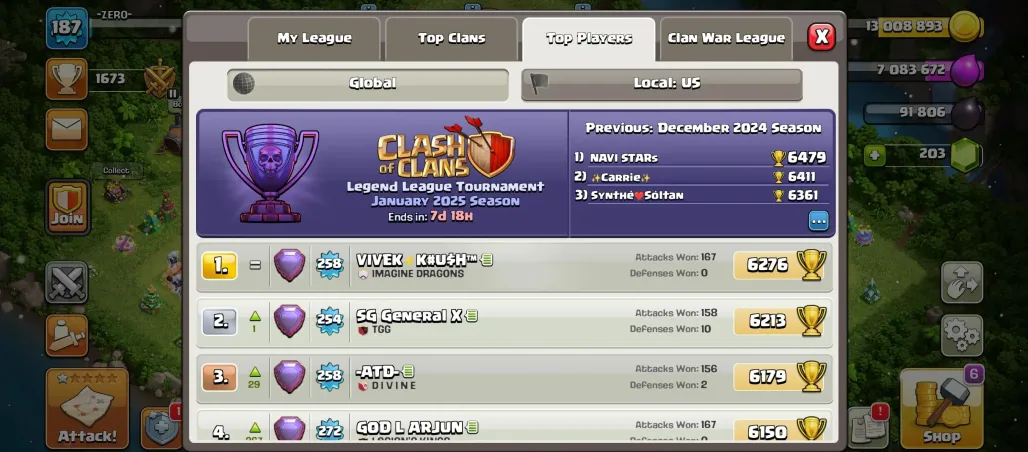Add gems with green plus icon
This screenshot has width=1028, height=452.
point(873,156)
